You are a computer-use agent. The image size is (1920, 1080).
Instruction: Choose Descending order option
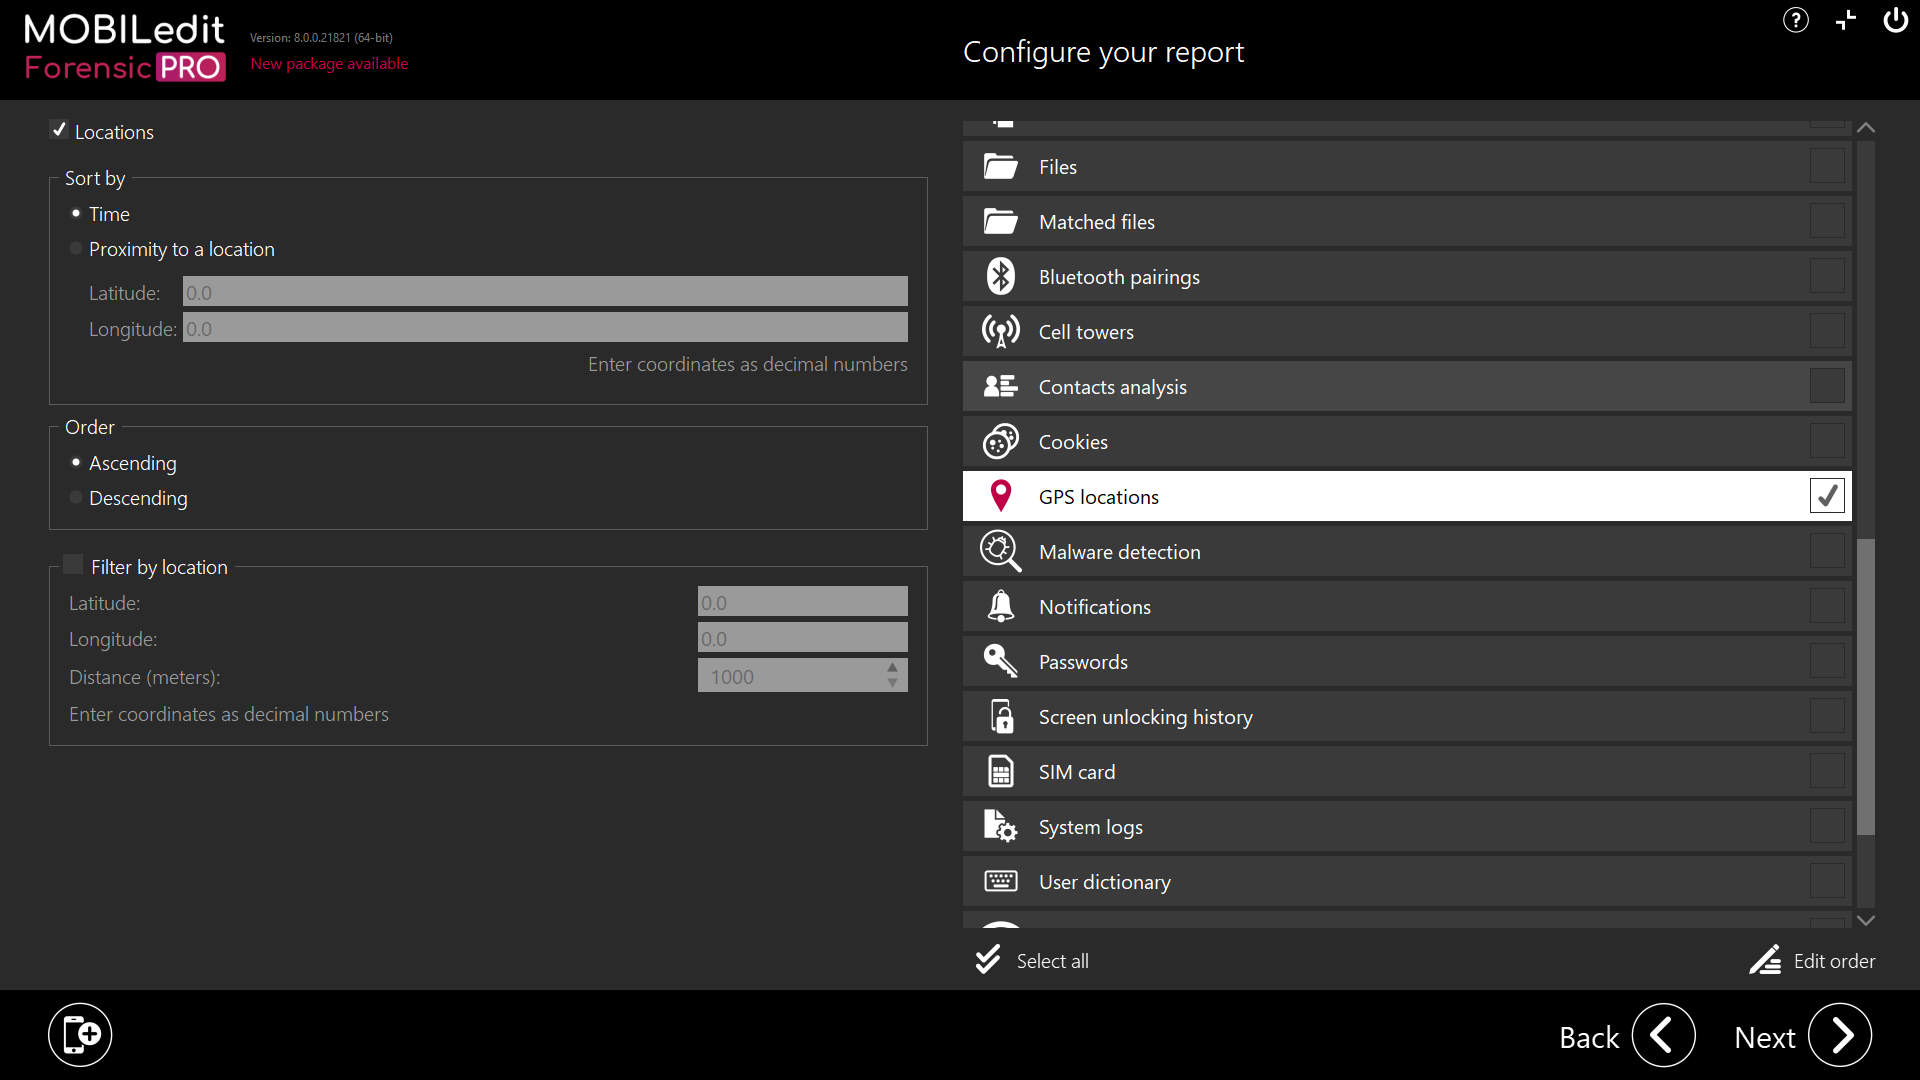(x=76, y=498)
